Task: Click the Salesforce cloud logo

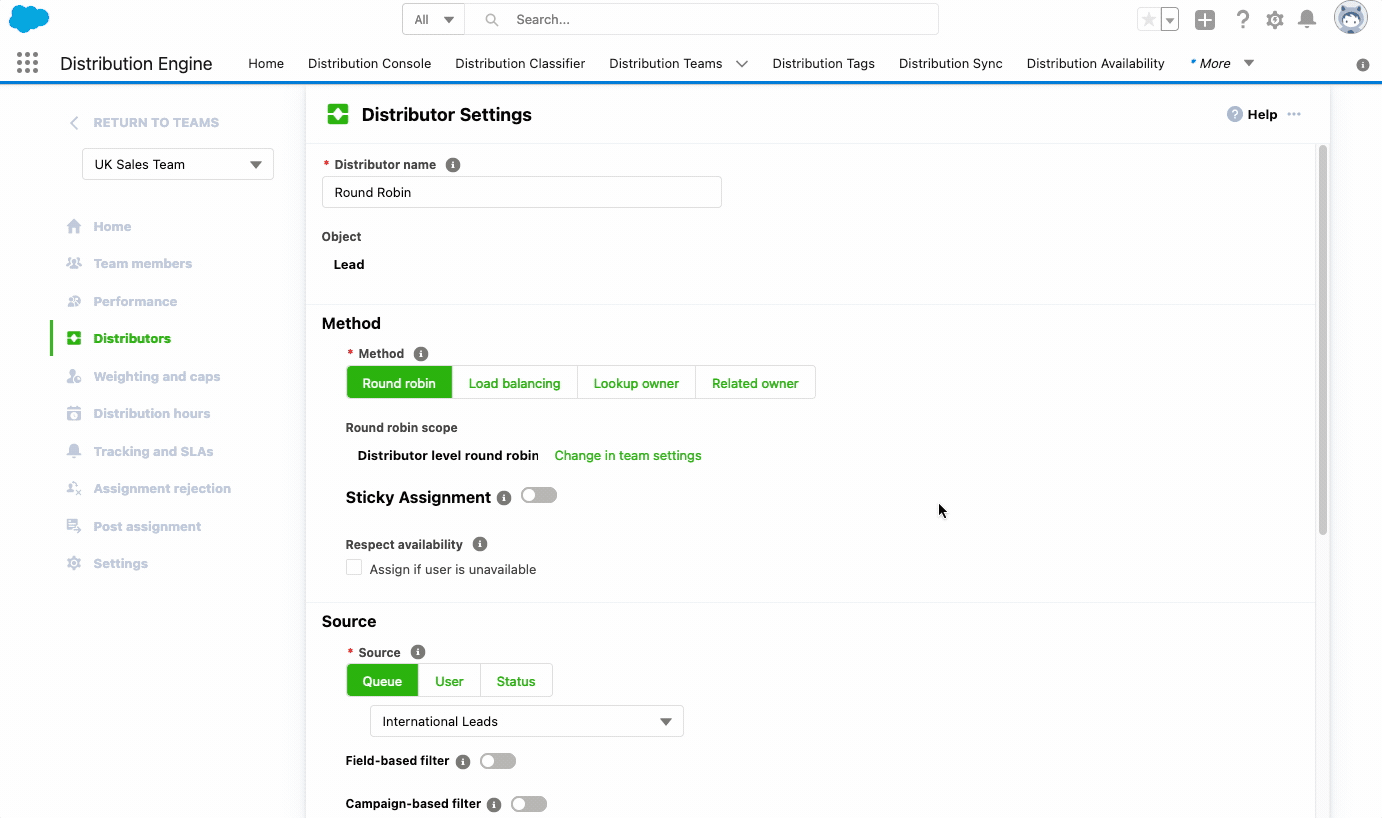Action: click(29, 19)
